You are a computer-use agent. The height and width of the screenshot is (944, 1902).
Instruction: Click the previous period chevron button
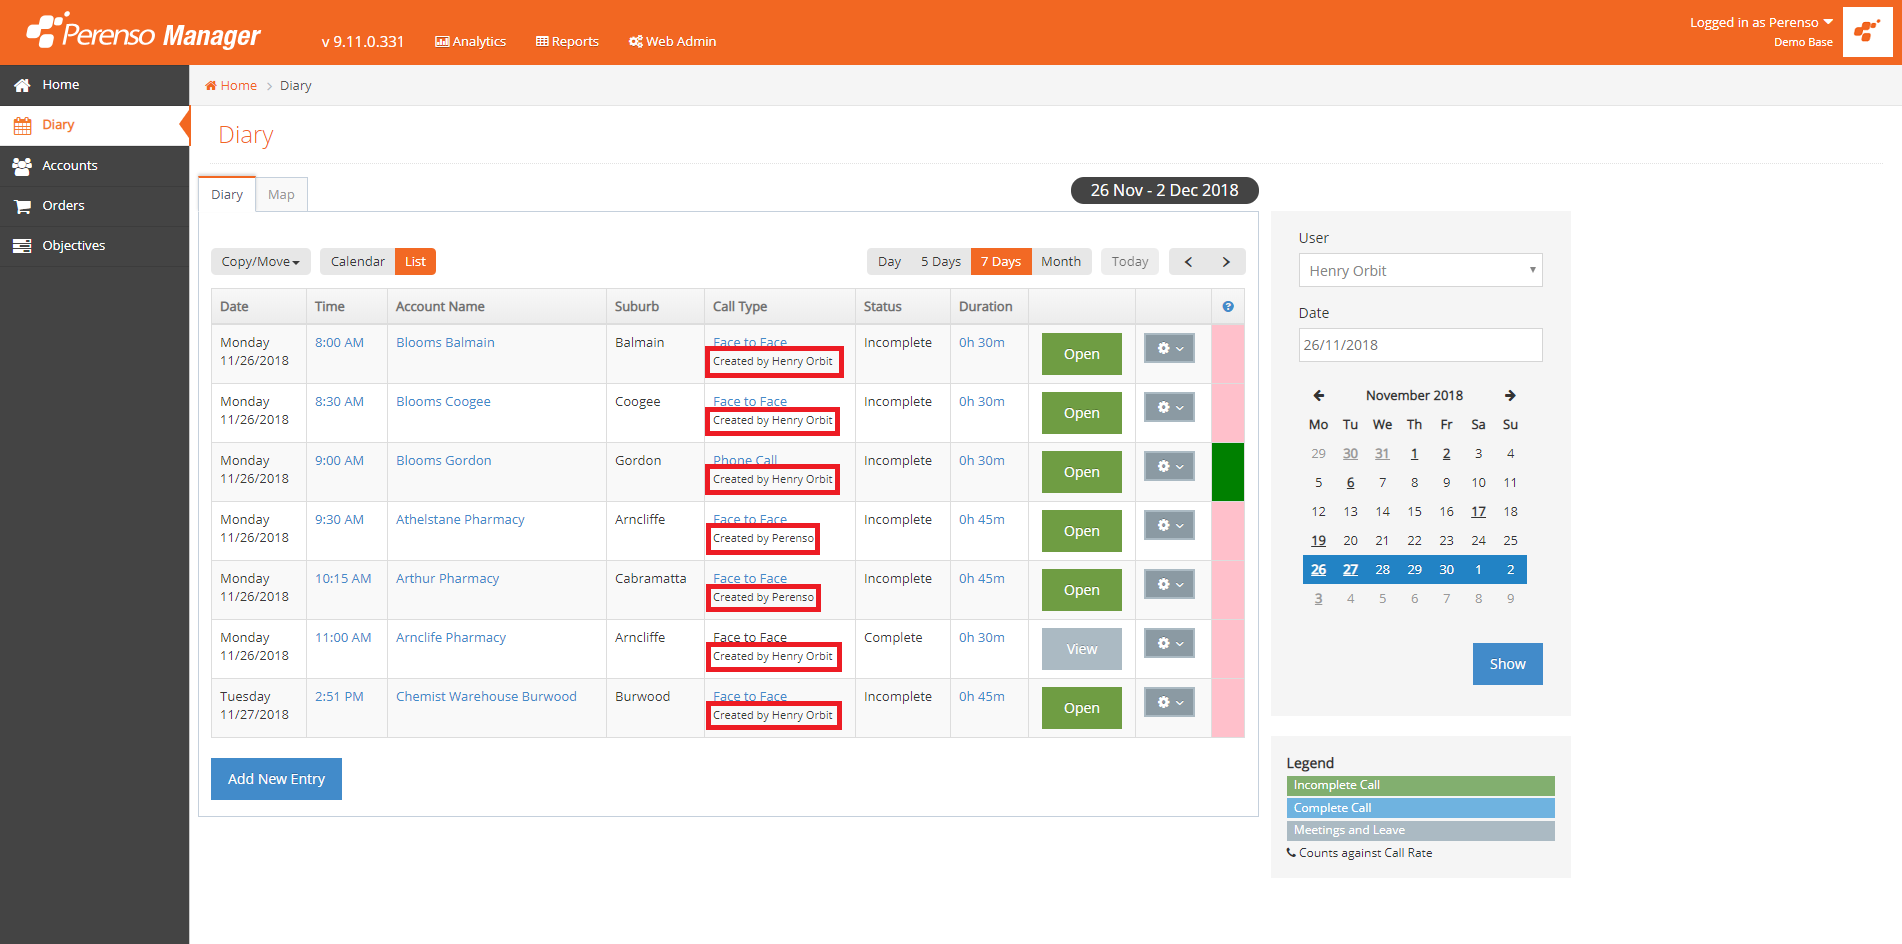point(1189,262)
